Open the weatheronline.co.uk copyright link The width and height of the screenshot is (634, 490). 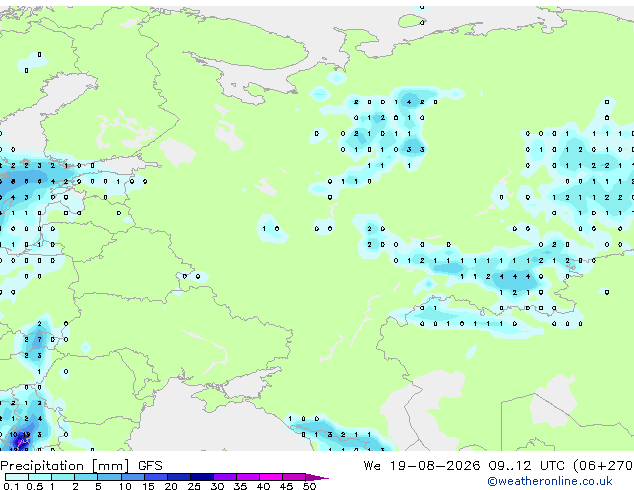[550, 481]
